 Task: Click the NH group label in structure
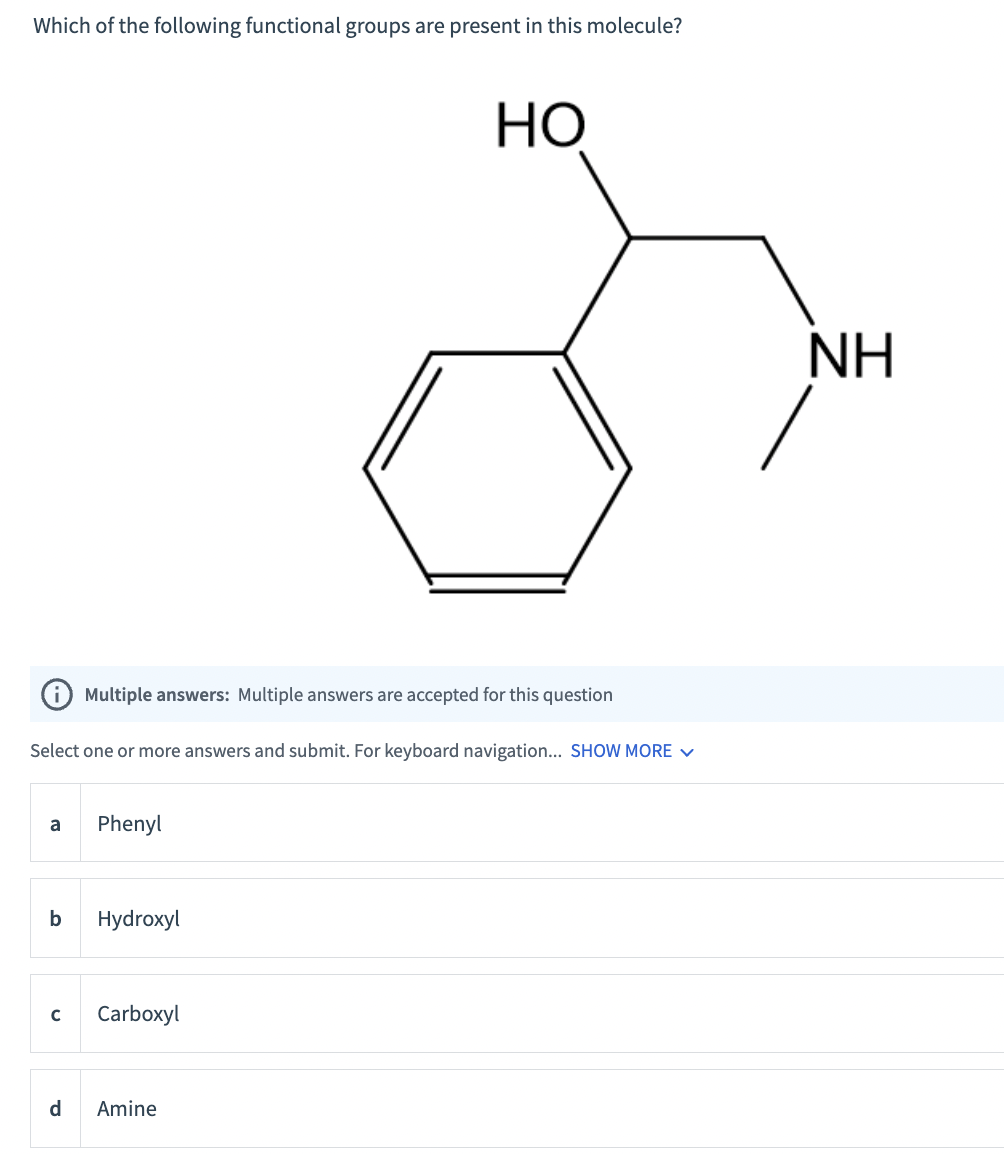click(852, 355)
